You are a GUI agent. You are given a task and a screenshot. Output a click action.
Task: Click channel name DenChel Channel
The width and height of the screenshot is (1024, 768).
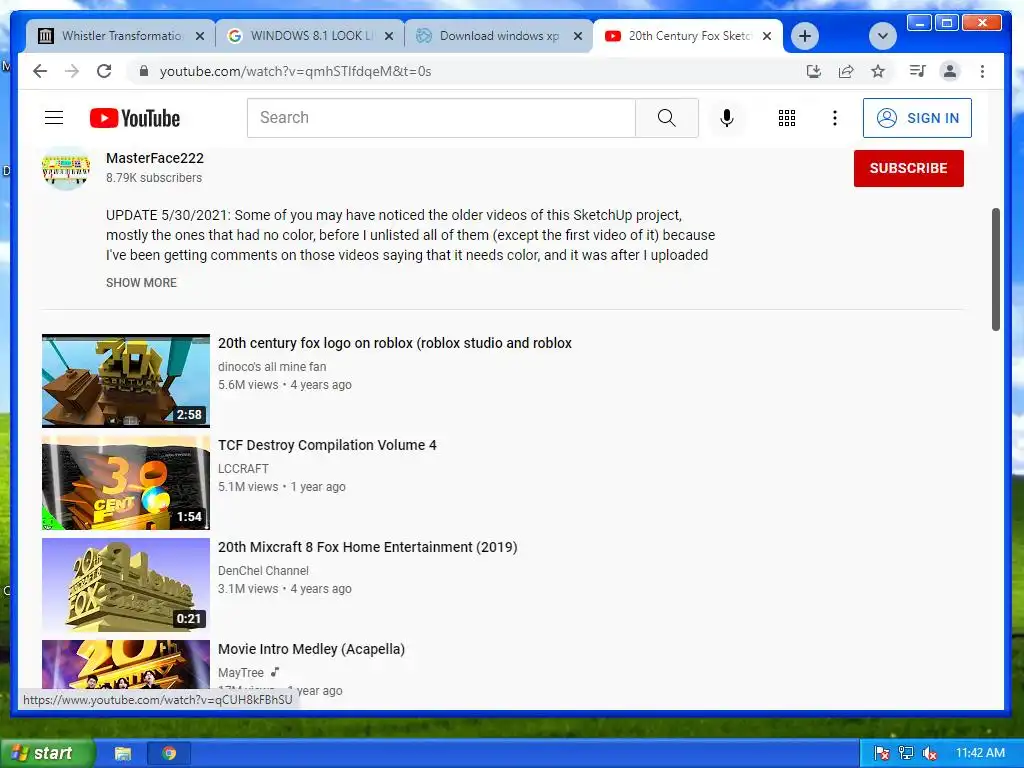click(263, 570)
